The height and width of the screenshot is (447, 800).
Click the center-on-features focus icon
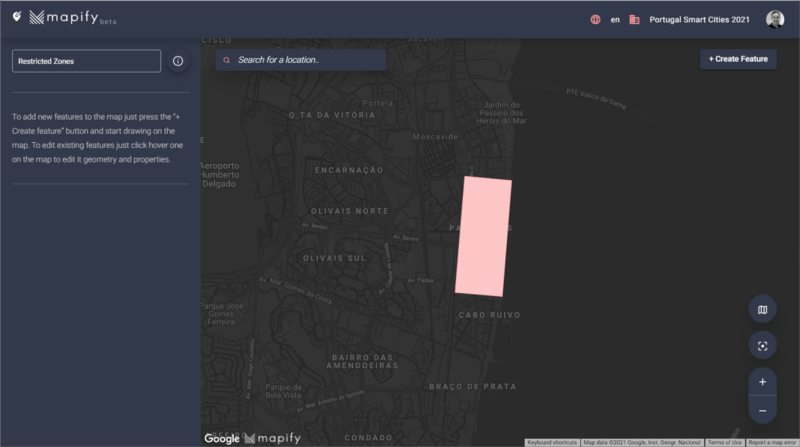tap(762, 346)
